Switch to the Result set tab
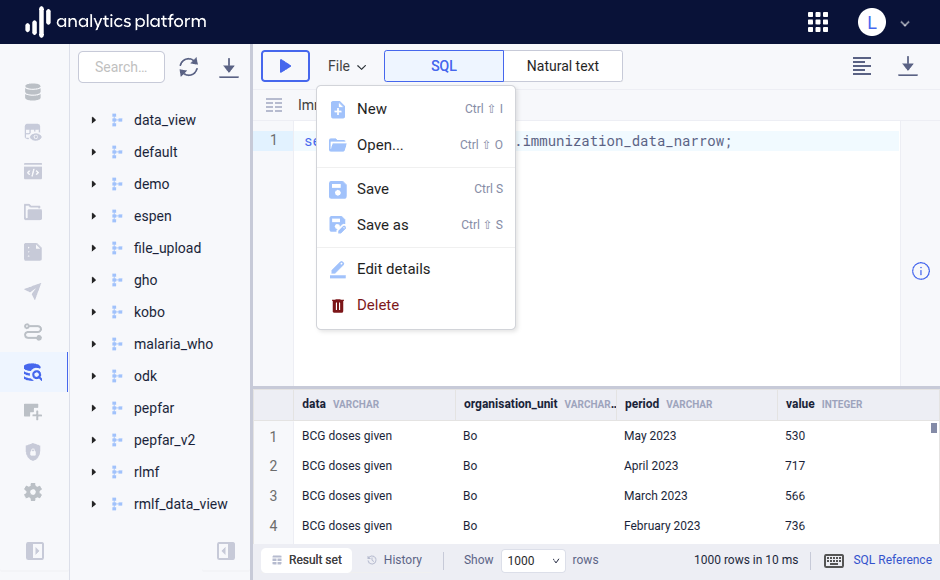The image size is (940, 580). pos(306,560)
